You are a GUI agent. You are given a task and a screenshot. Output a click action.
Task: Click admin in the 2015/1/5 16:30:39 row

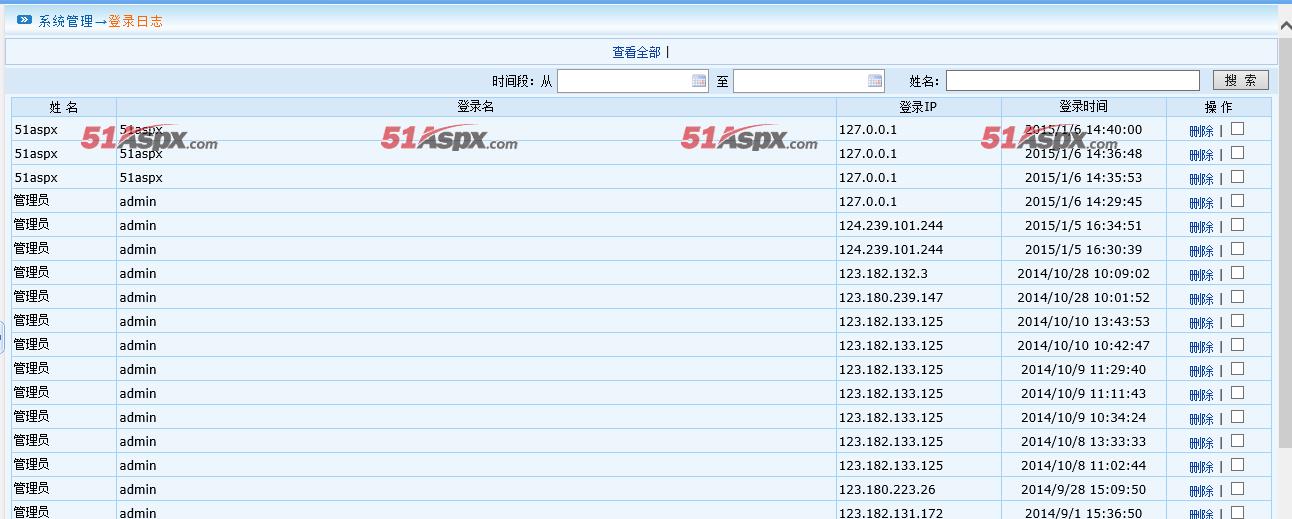tap(138, 249)
